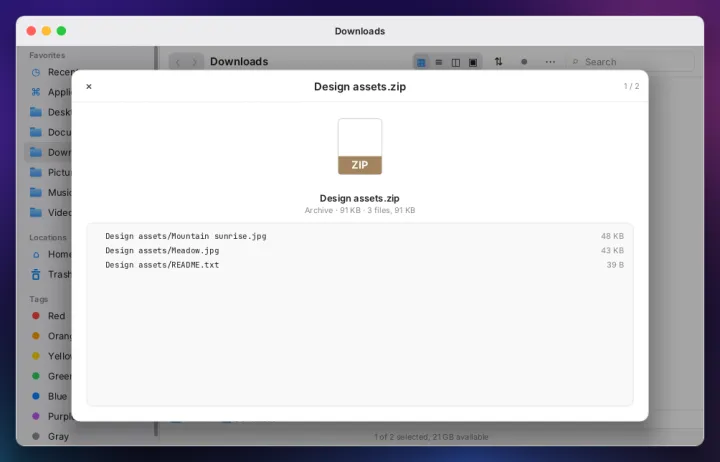
Task: Open Applications in the sidebar
Action: 50,92
